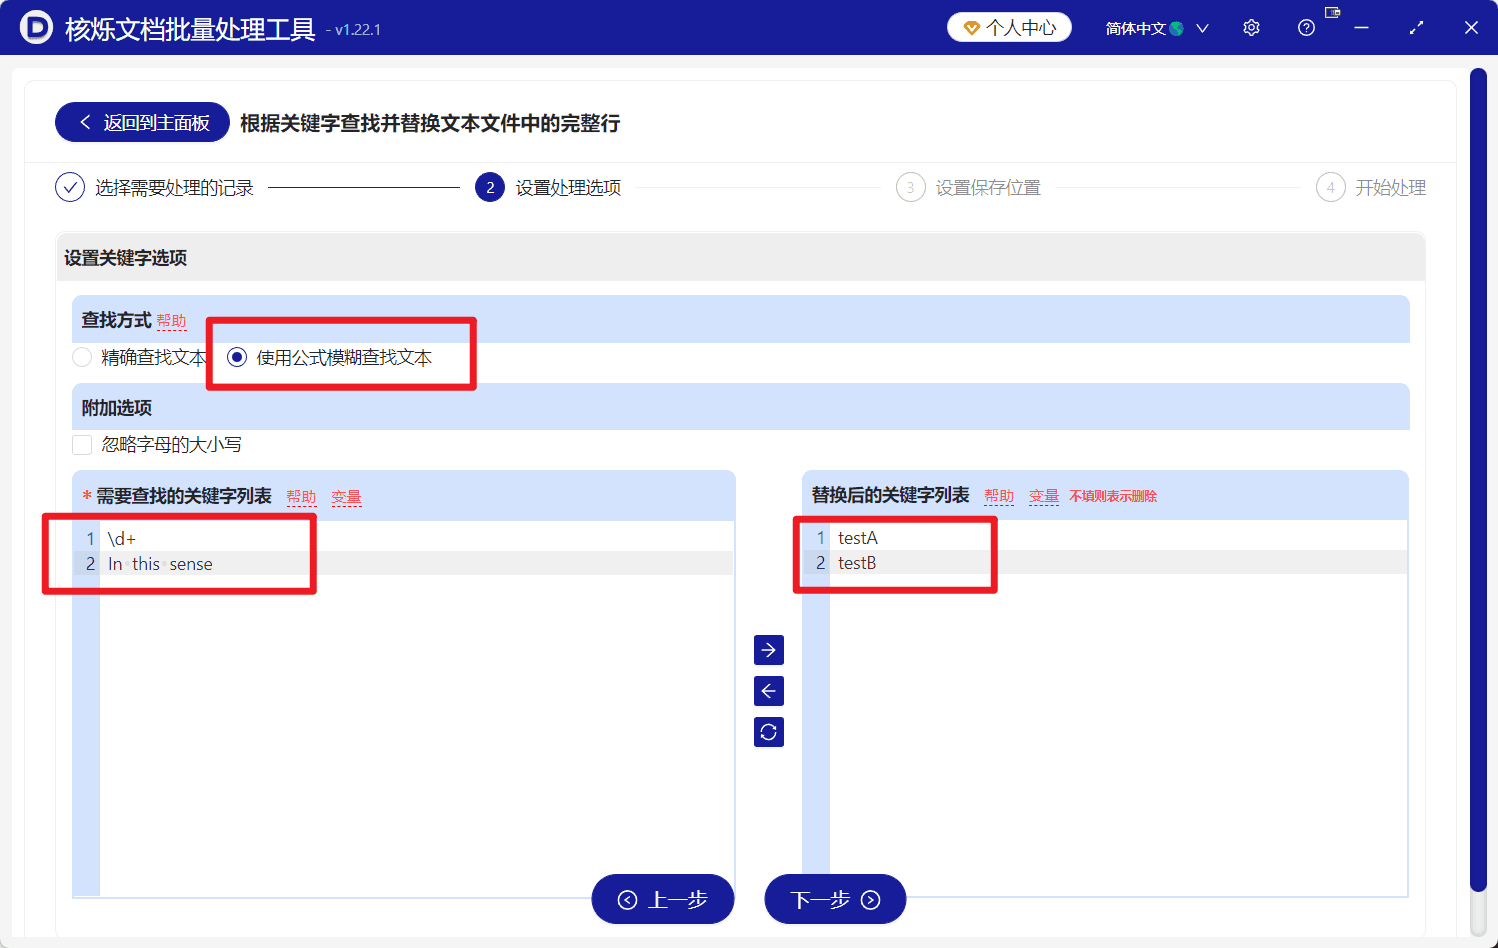Image resolution: width=1498 pixels, height=948 pixels.
Task: Click the sync/refresh icon between keyword panels
Action: (768, 731)
